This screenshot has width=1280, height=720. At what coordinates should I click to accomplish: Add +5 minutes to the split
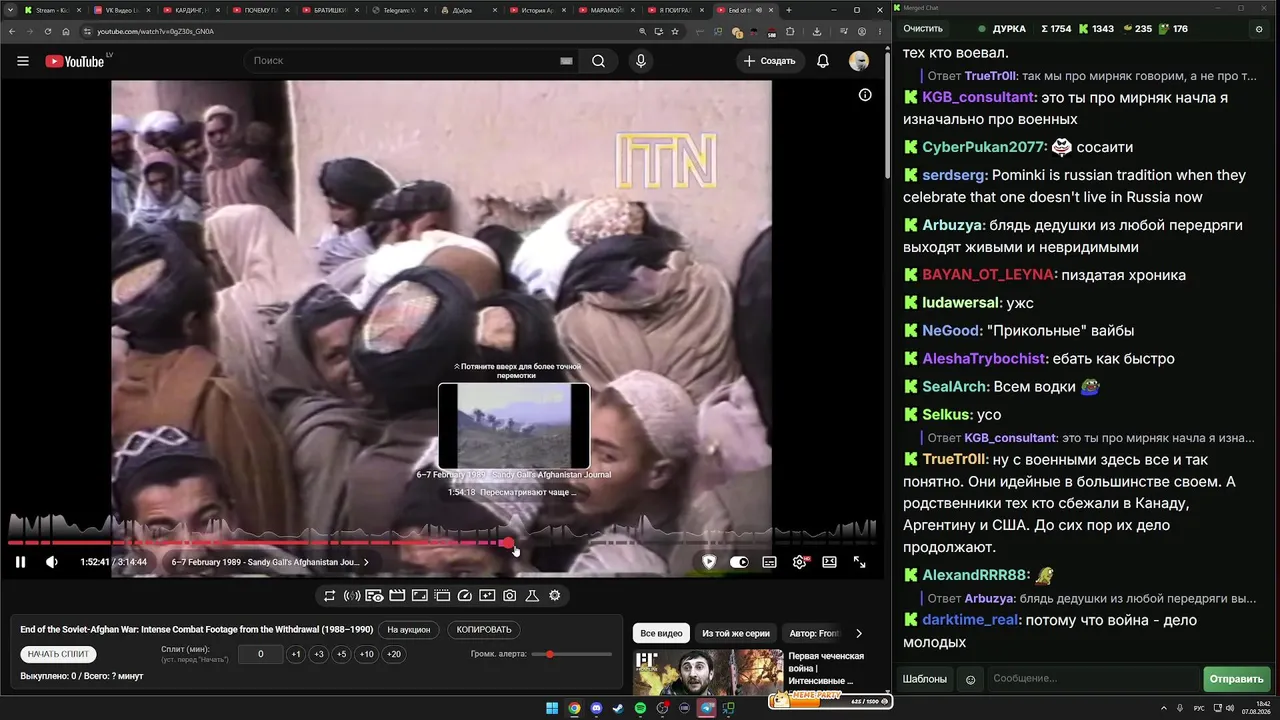click(x=342, y=654)
